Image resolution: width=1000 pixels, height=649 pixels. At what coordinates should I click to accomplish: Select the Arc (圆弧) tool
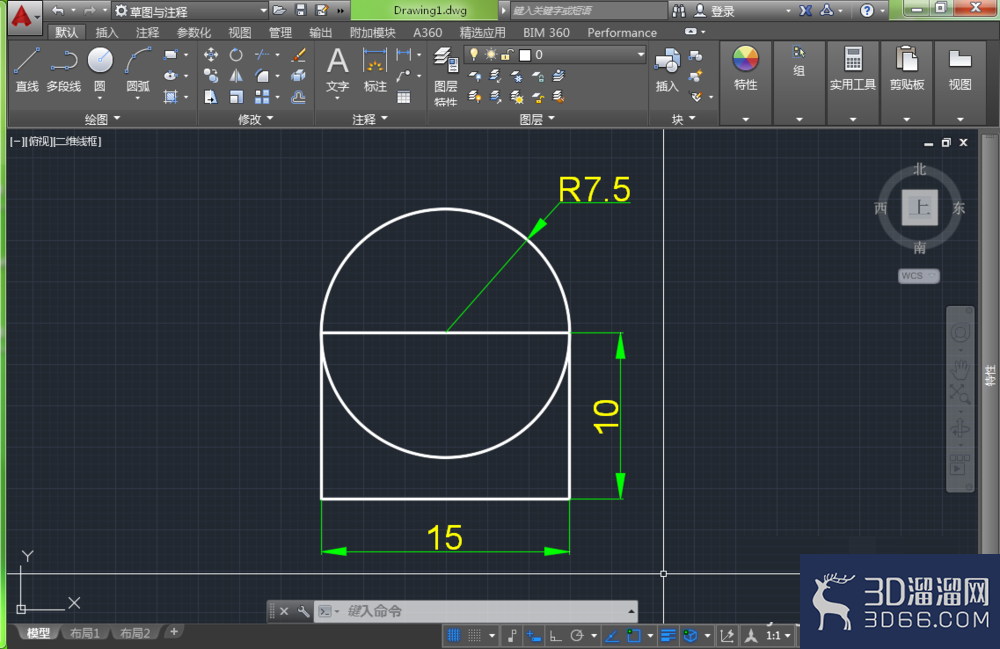click(x=138, y=70)
